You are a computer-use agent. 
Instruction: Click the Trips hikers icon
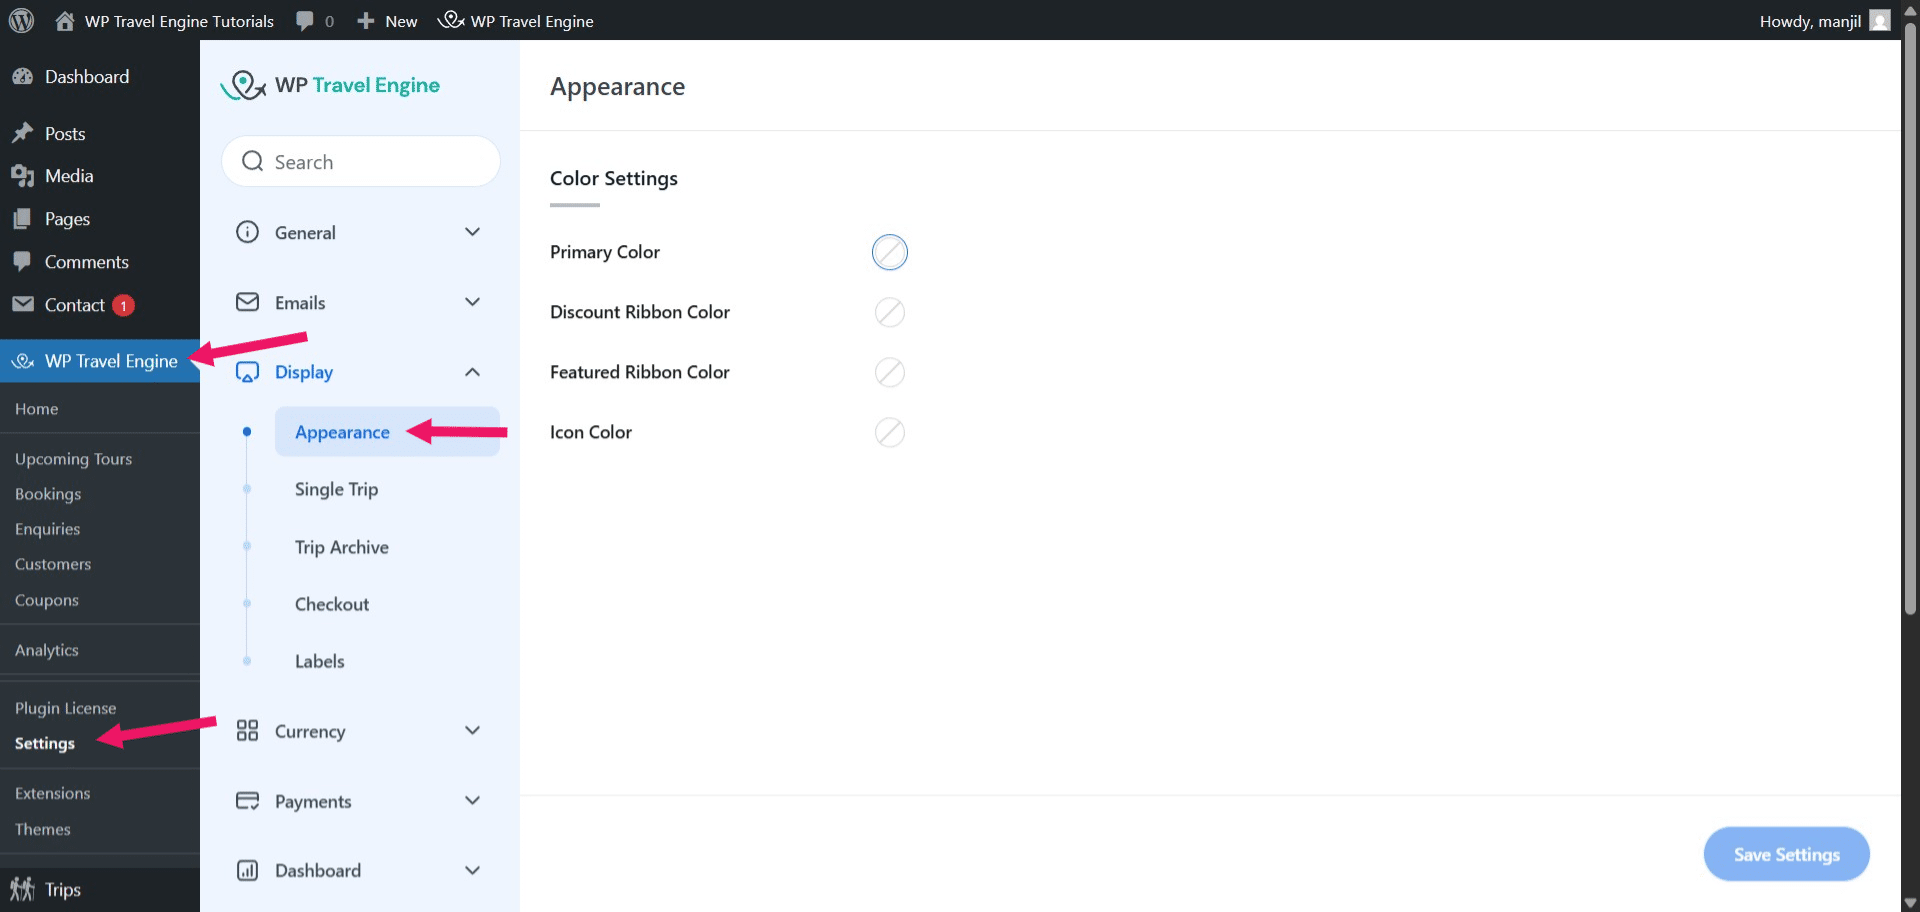(x=22, y=889)
